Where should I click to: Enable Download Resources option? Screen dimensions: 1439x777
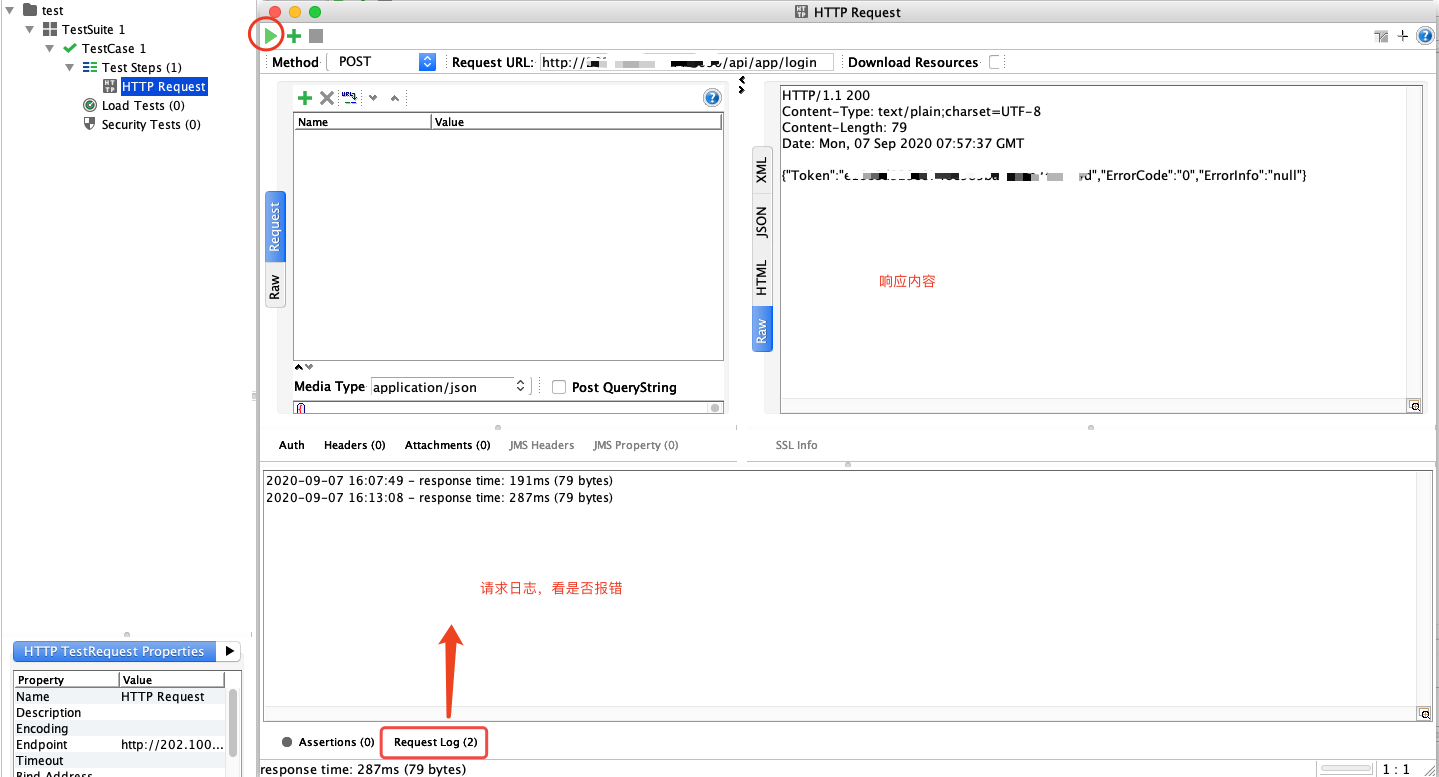(x=995, y=61)
